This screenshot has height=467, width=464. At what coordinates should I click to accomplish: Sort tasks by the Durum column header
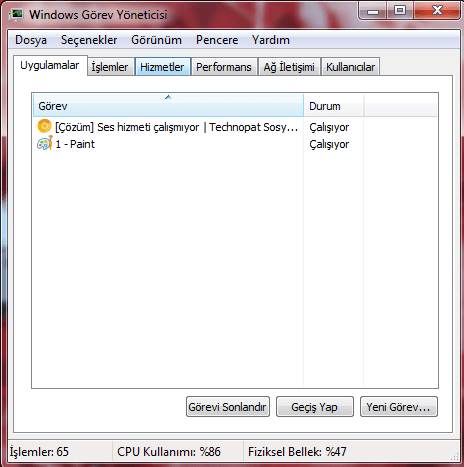333,106
